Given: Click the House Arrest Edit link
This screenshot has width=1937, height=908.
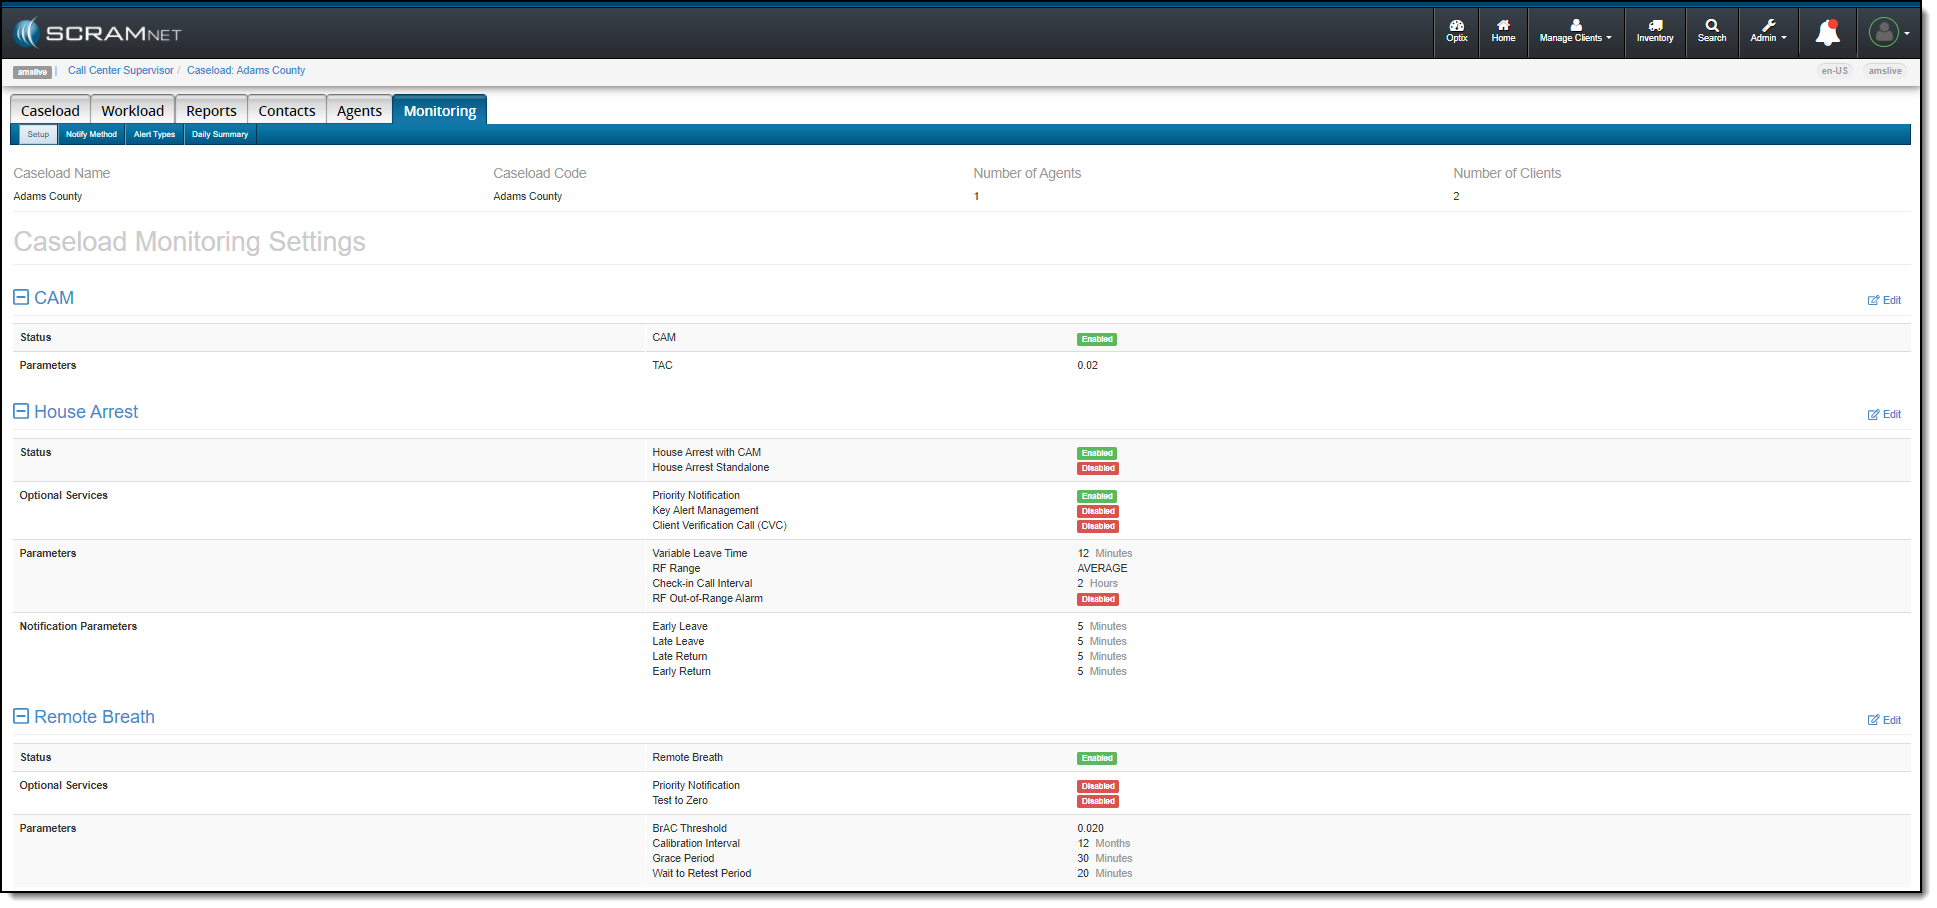Looking at the screenshot, I should tap(1884, 414).
